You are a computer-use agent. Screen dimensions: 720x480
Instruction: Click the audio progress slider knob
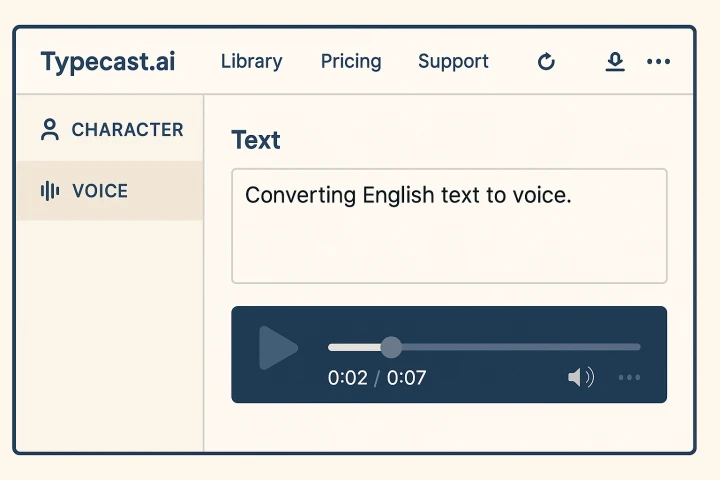click(391, 347)
